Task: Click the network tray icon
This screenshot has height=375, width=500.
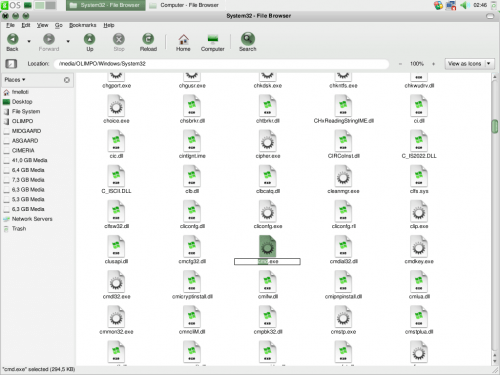Action: (451, 5)
